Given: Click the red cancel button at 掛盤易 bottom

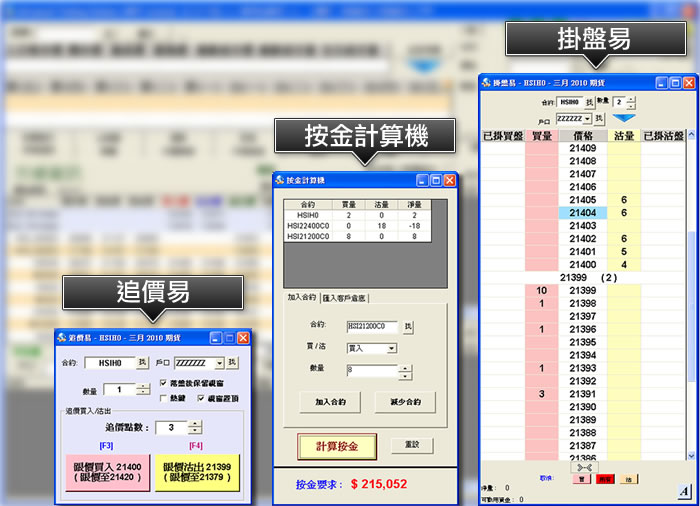Looking at the screenshot, I should tap(603, 480).
